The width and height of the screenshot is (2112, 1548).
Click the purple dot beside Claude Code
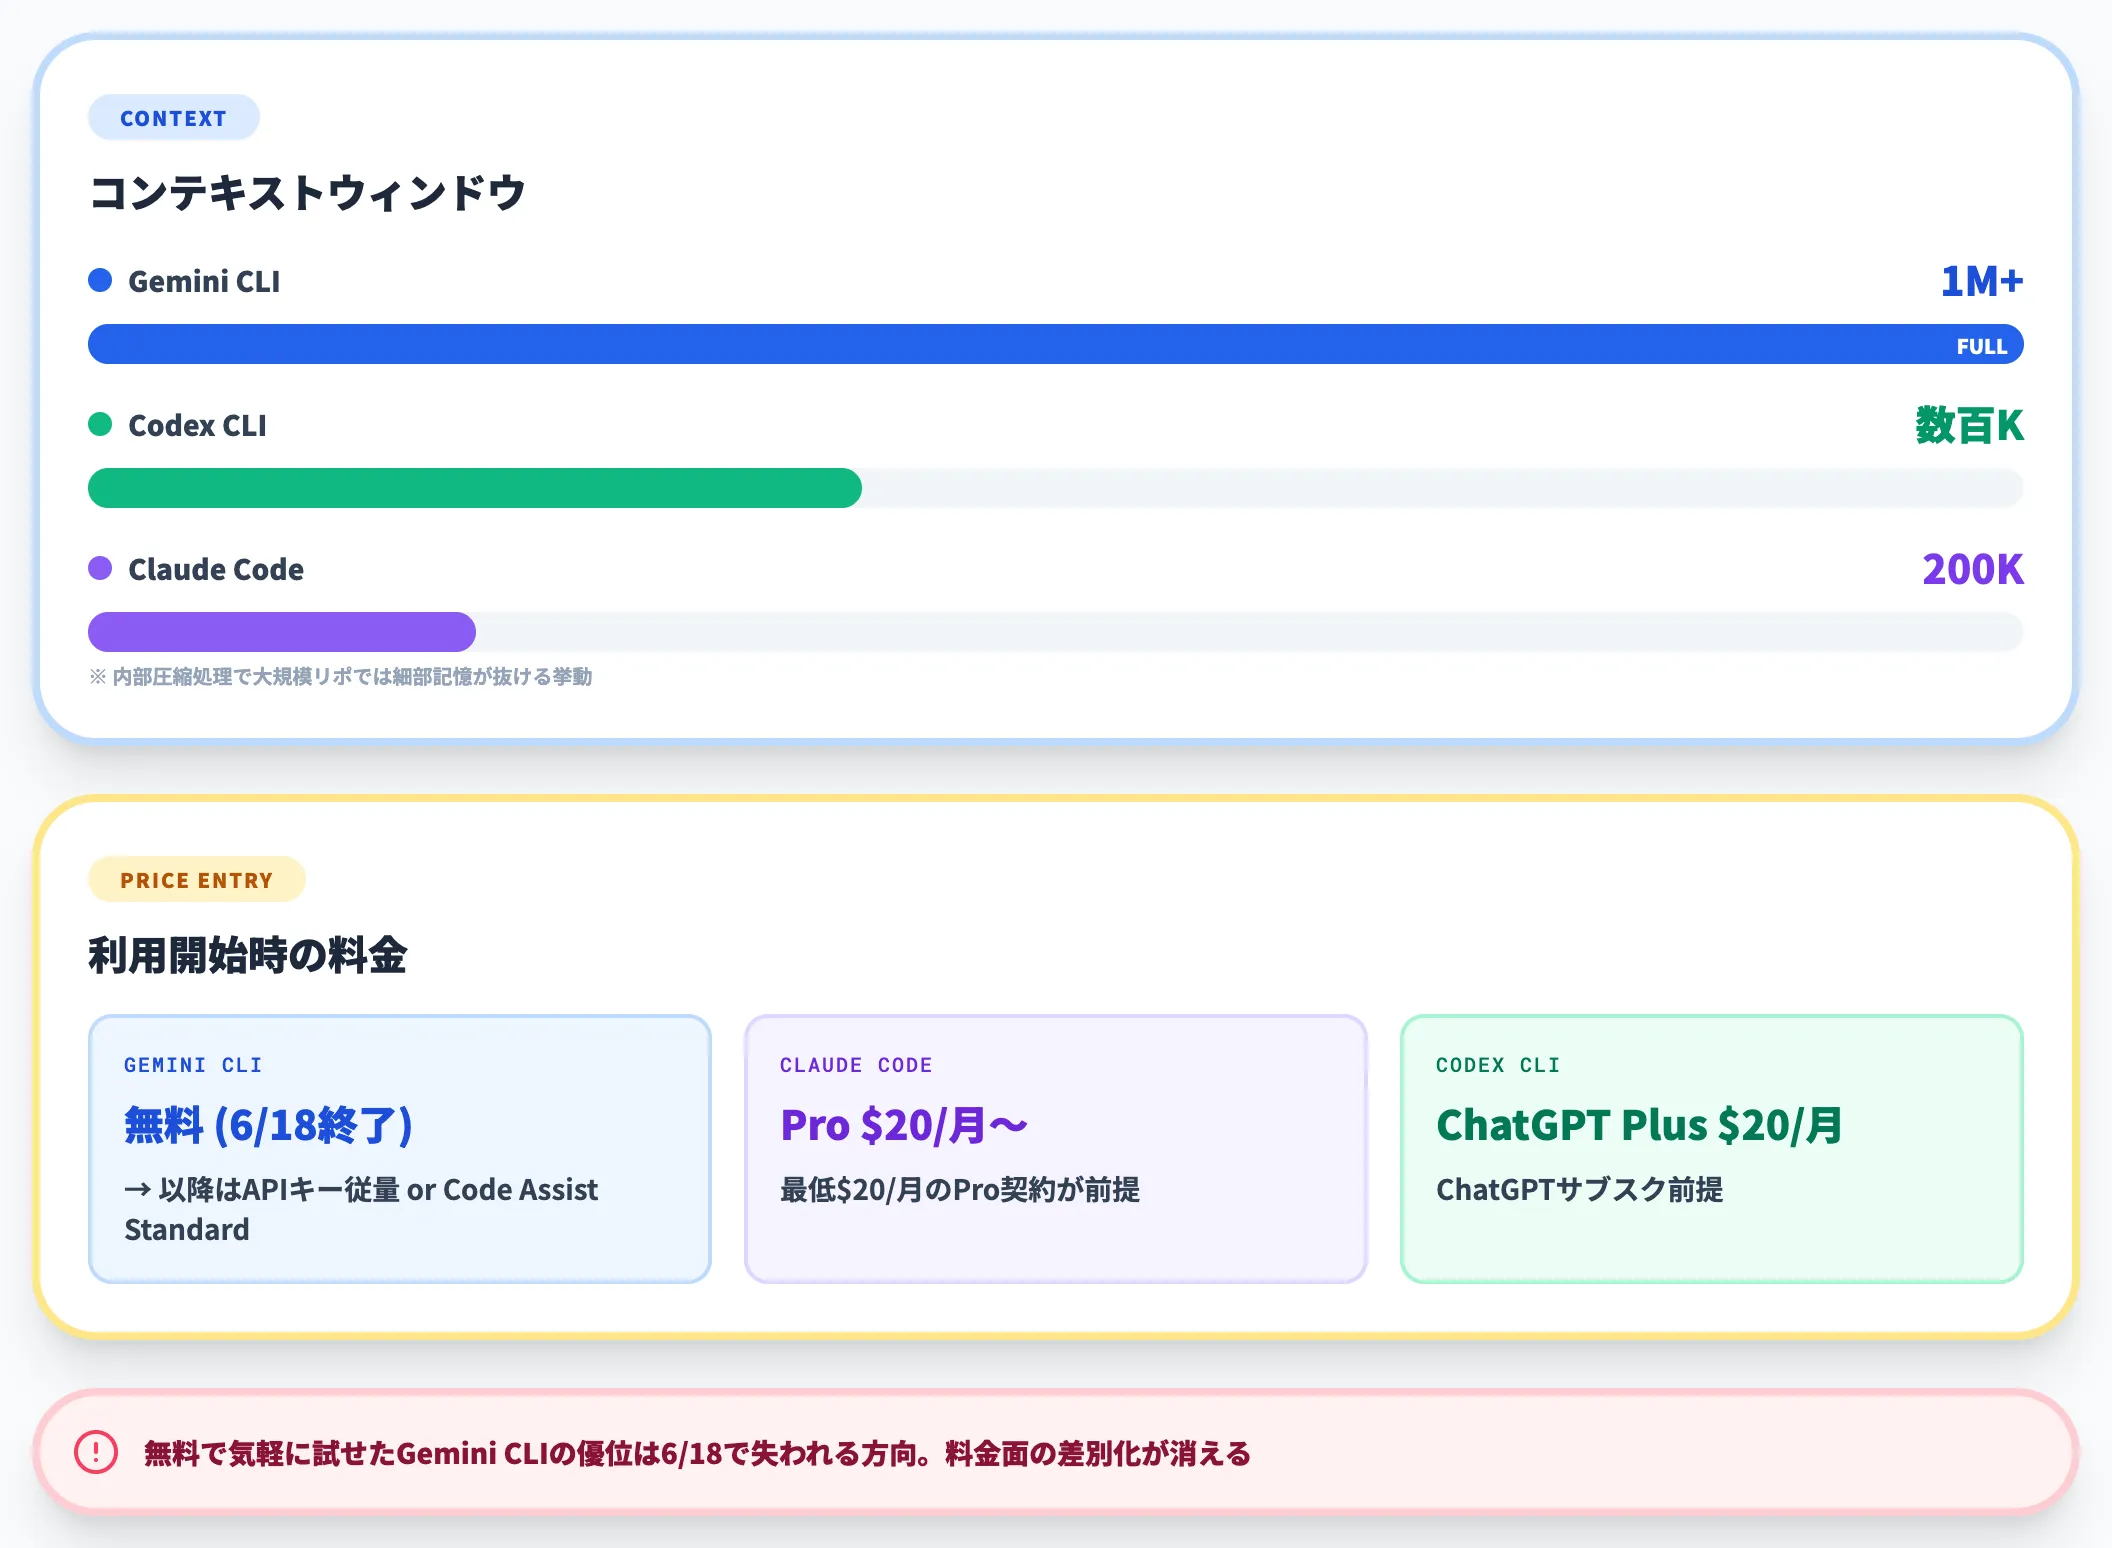pos(100,568)
